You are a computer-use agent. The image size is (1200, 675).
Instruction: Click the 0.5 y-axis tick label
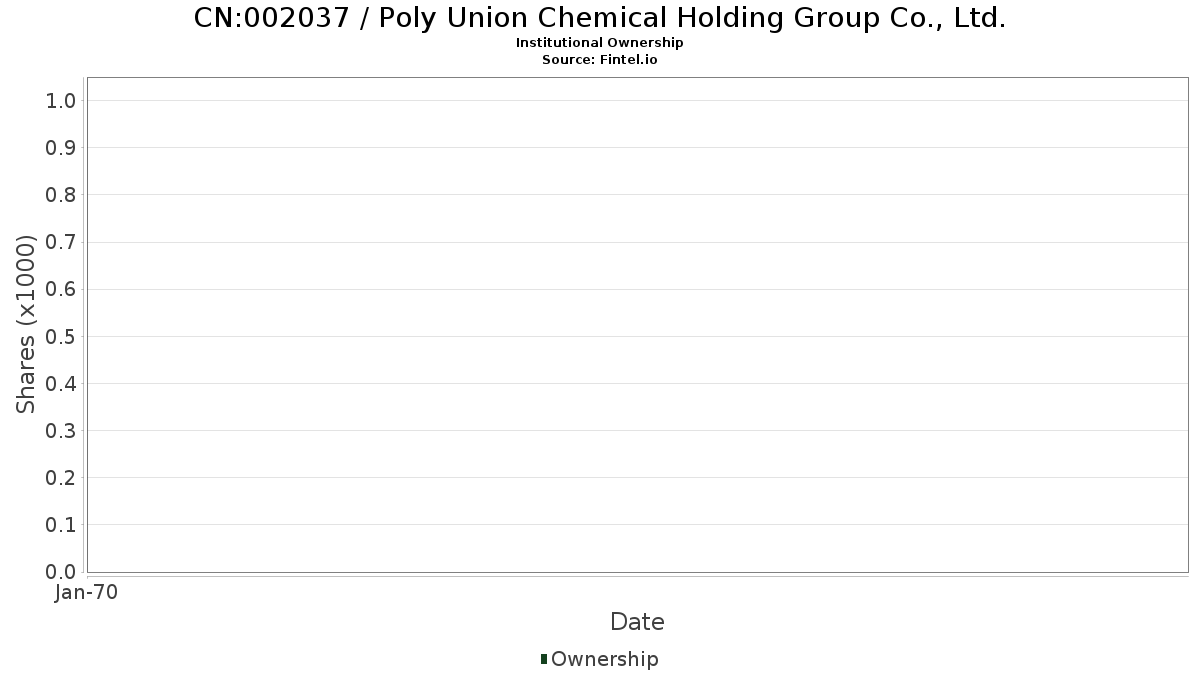click(61, 336)
